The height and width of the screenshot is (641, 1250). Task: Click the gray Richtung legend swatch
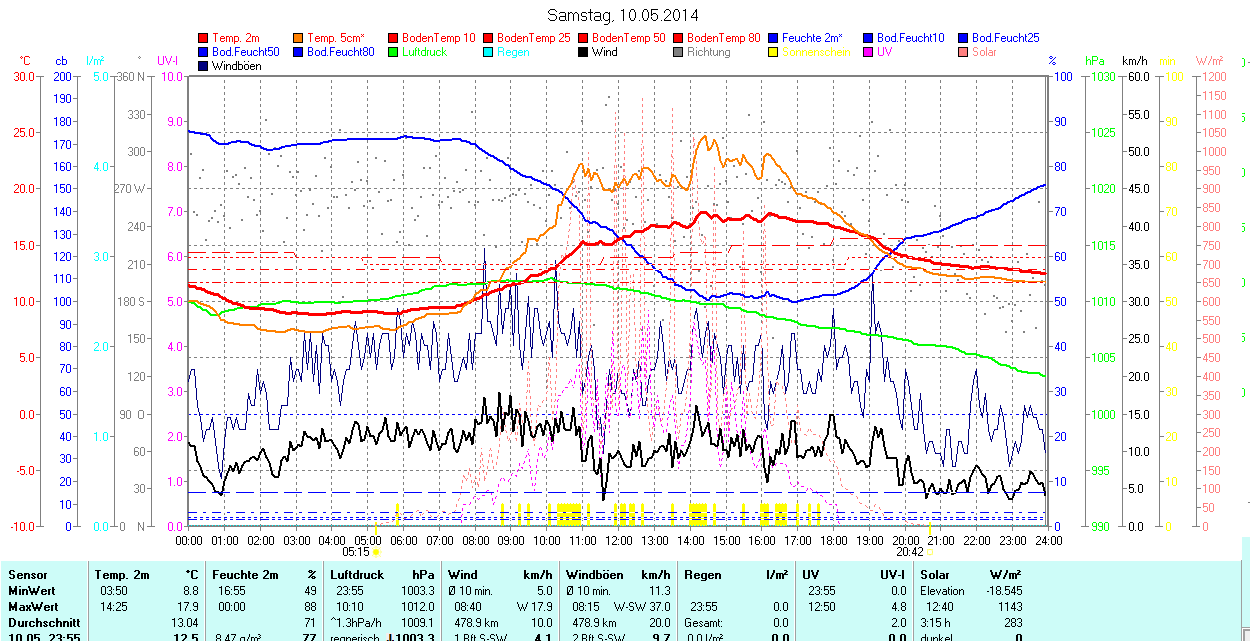click(679, 52)
